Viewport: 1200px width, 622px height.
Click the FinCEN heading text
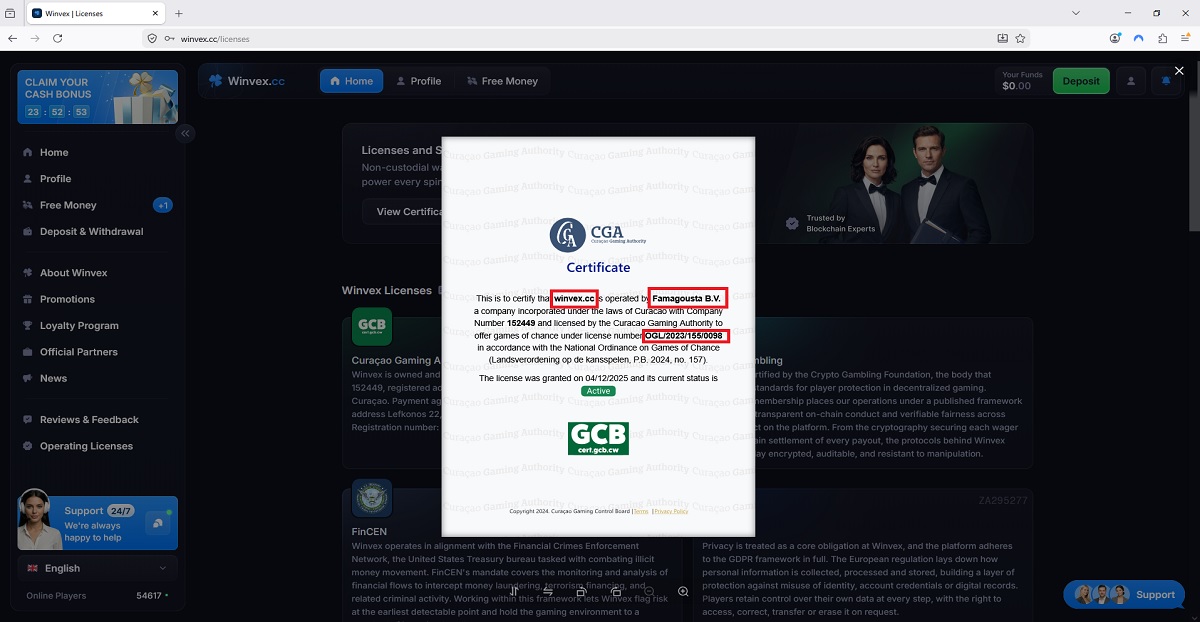pyautogui.click(x=369, y=532)
